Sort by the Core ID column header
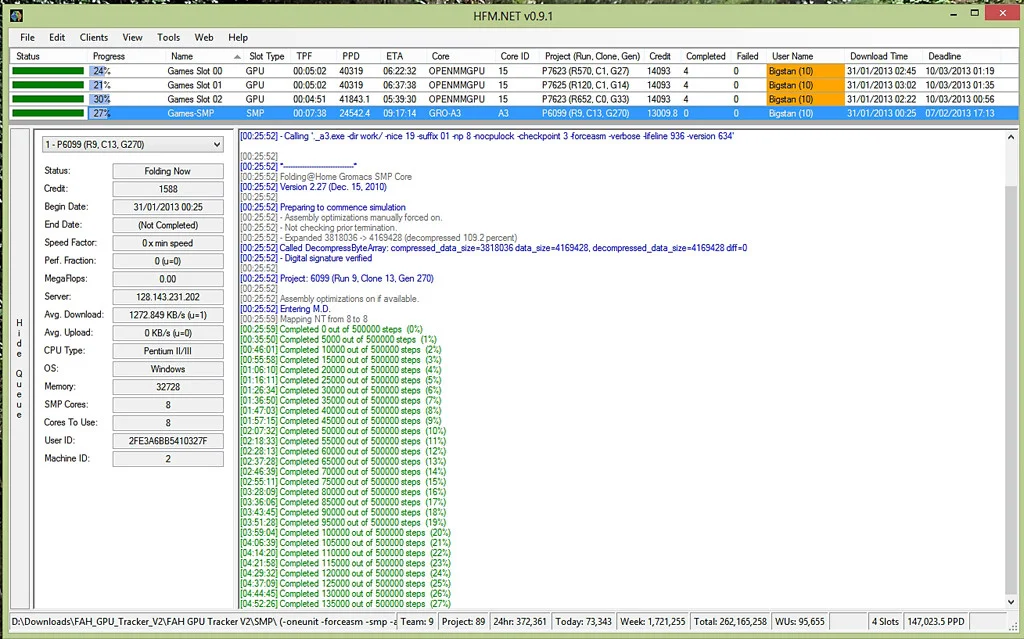 coord(515,56)
